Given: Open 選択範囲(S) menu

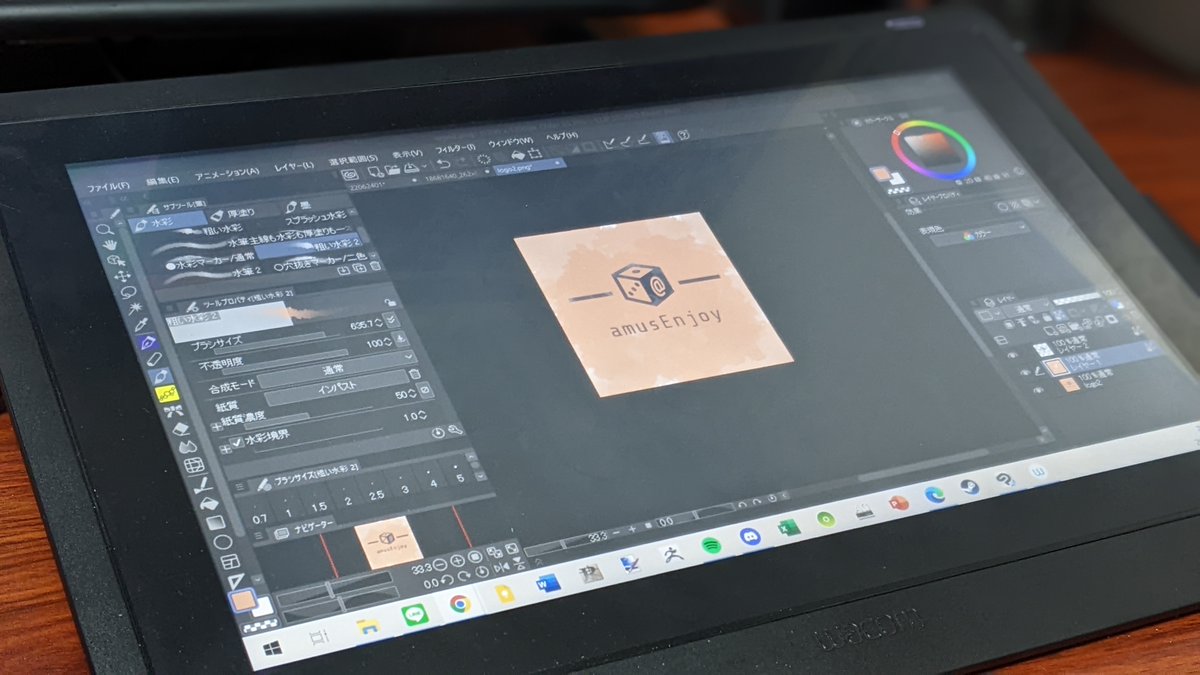Looking at the screenshot, I should pyautogui.click(x=353, y=160).
